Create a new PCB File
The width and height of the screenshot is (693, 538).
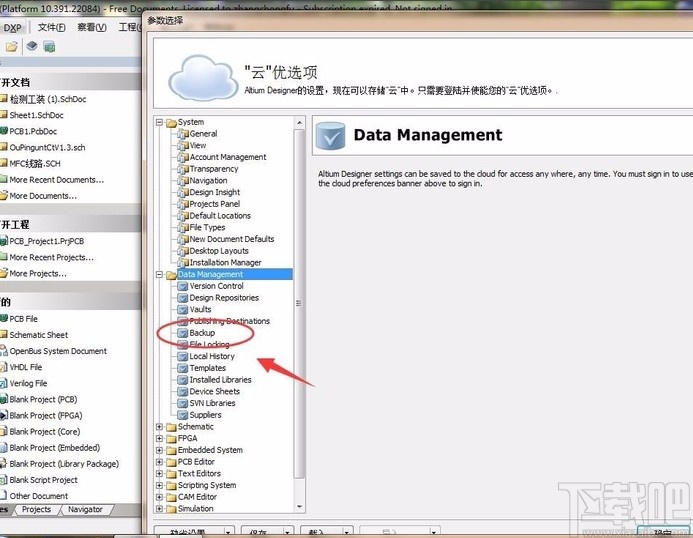pyautogui.click(x=23, y=319)
